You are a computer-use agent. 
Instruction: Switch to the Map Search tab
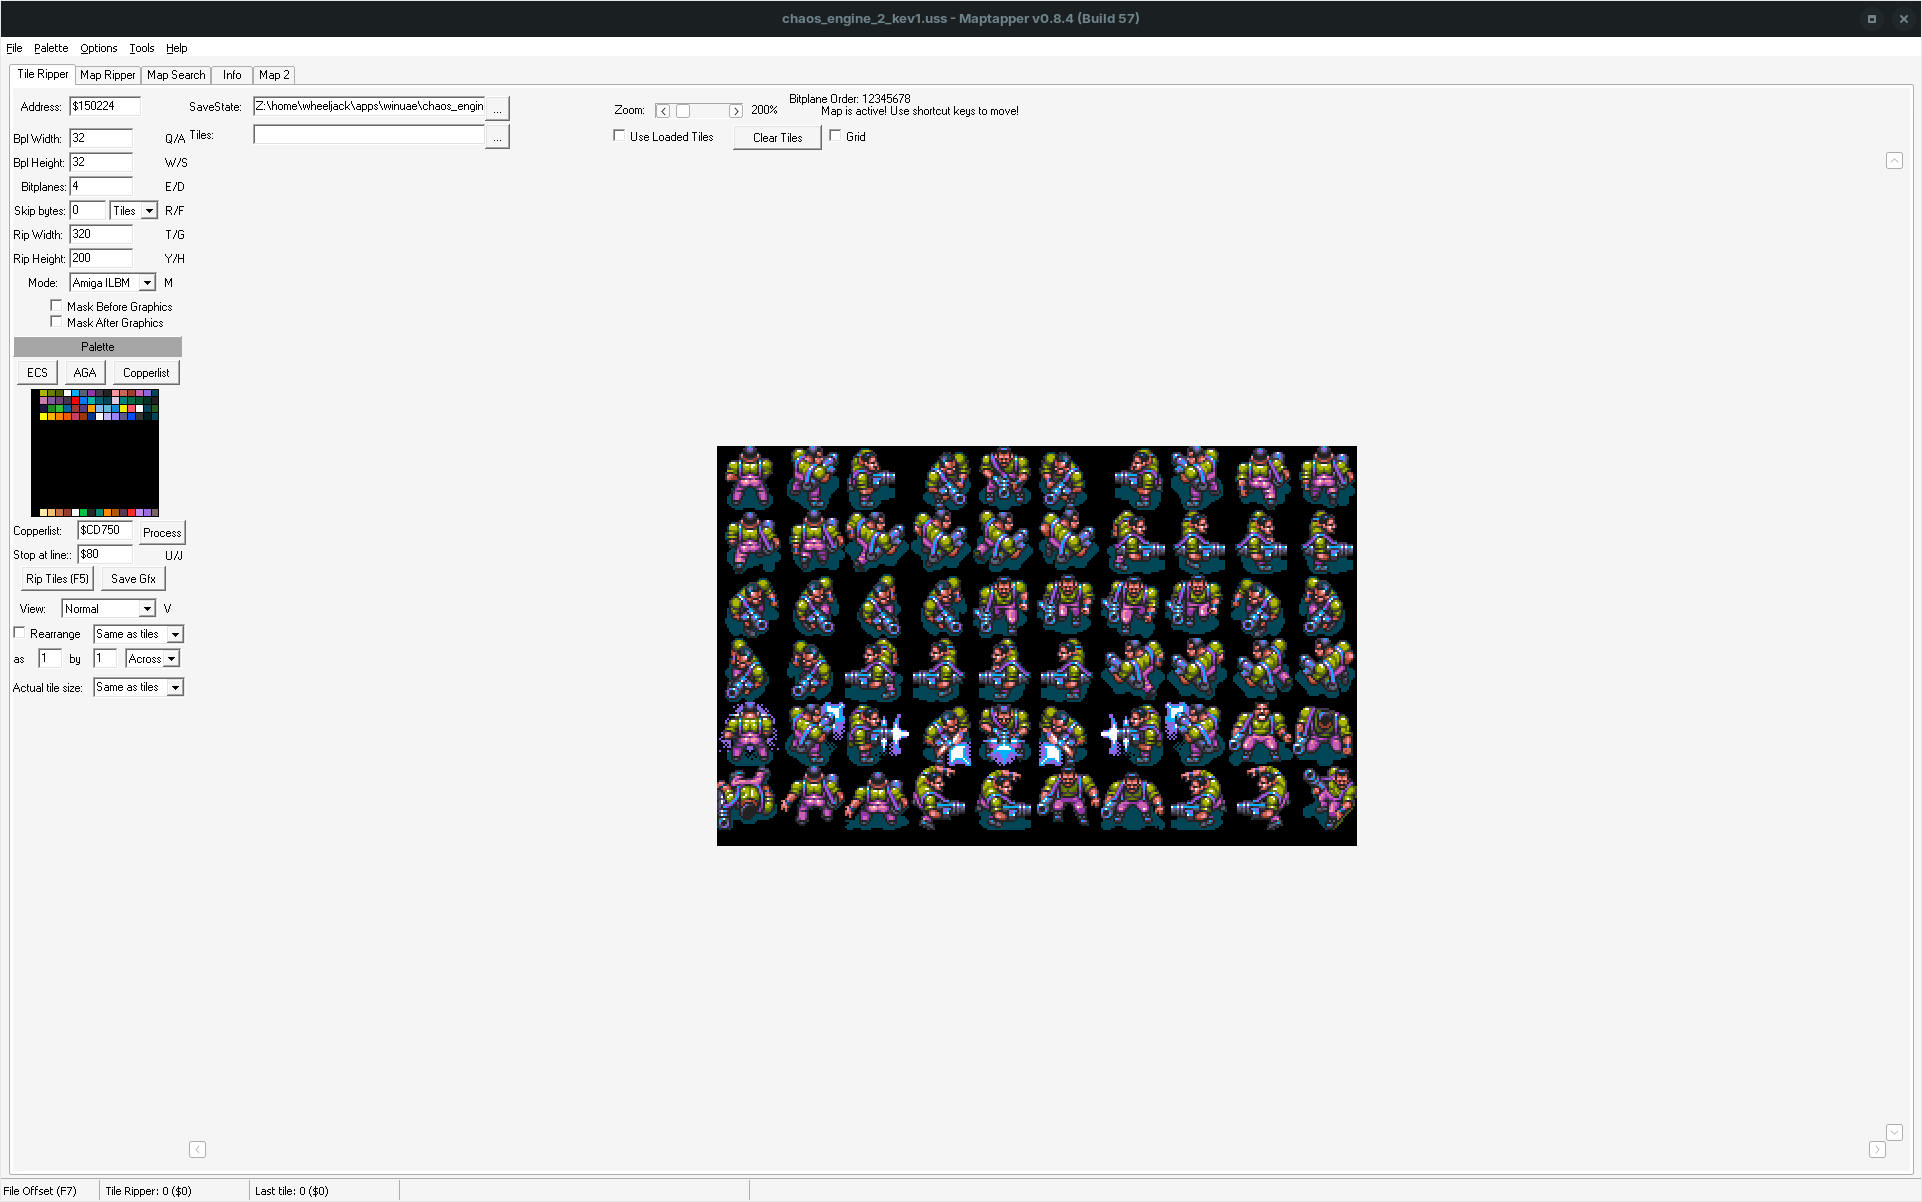(x=176, y=75)
